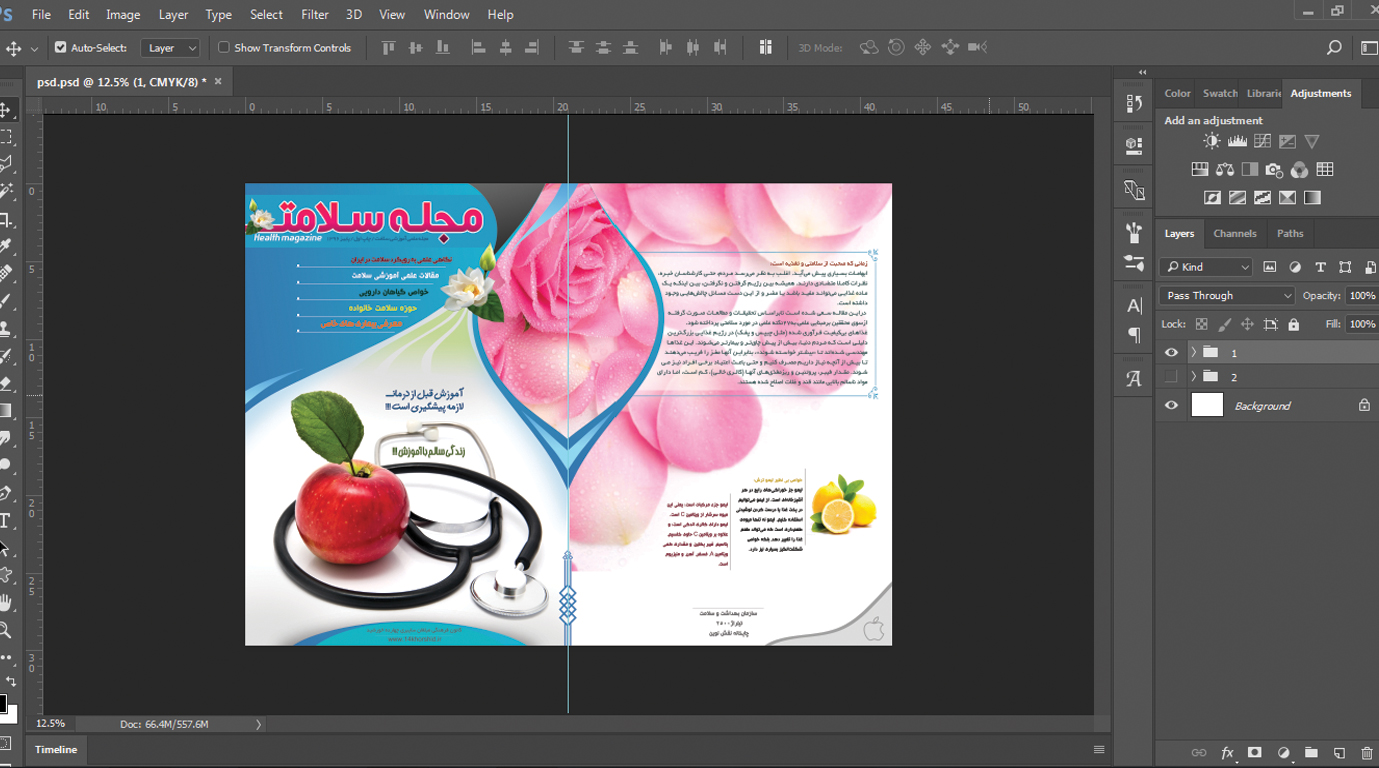Image resolution: width=1379 pixels, height=768 pixels.
Task: Select the Background layer thumbnail
Action: click(x=1207, y=405)
